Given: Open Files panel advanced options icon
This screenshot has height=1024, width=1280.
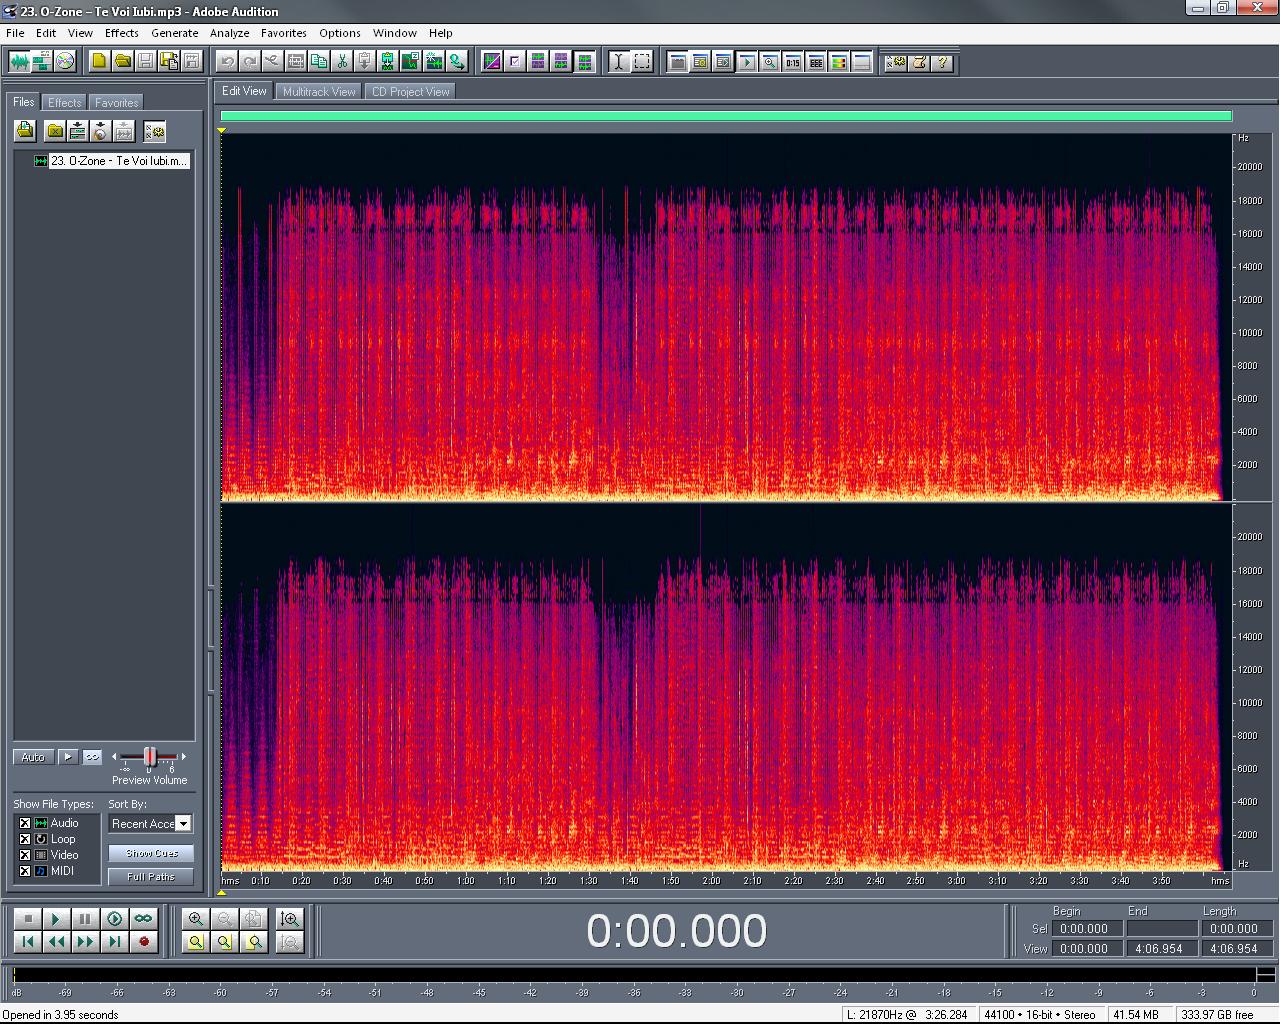Looking at the screenshot, I should (154, 131).
